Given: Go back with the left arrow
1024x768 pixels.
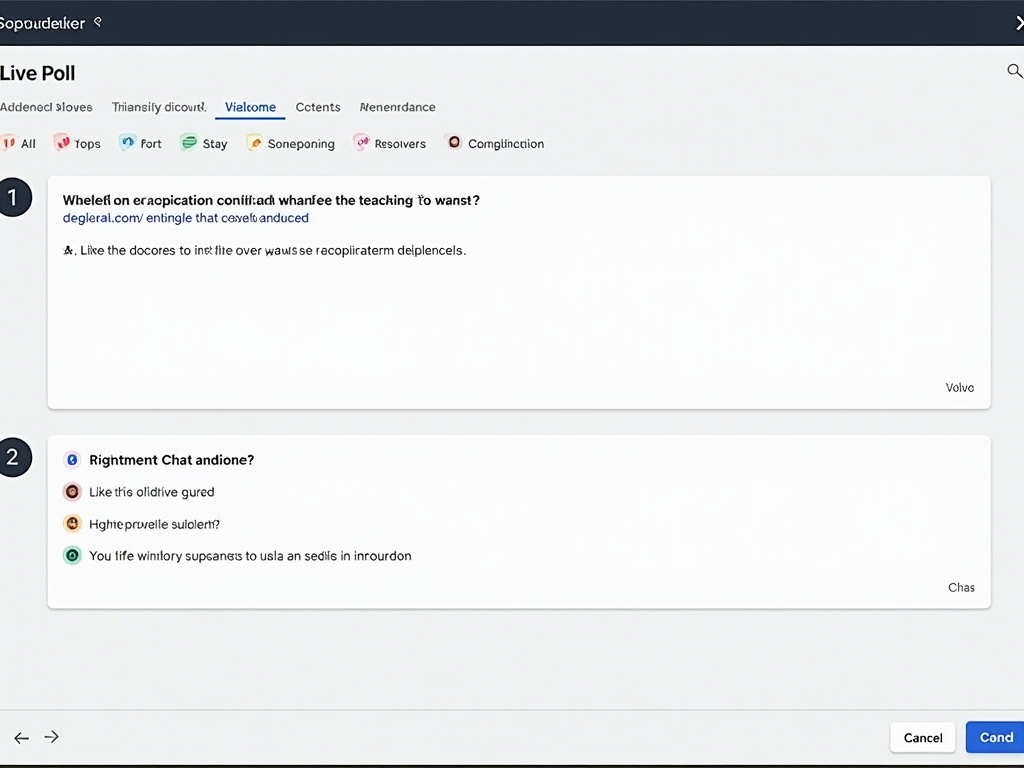Looking at the screenshot, I should pyautogui.click(x=22, y=738).
